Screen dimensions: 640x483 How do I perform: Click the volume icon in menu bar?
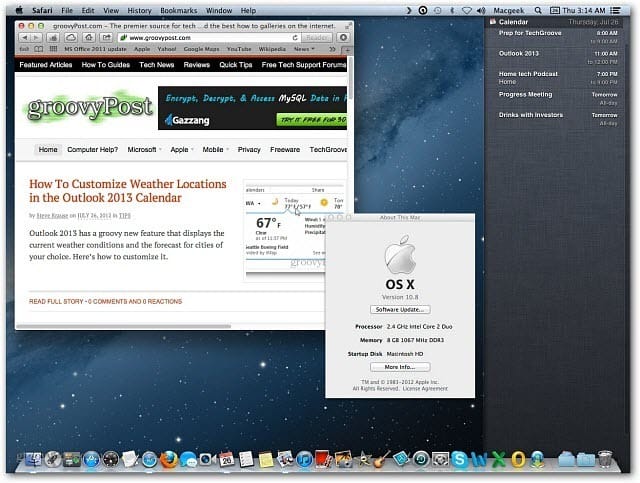pos(481,11)
